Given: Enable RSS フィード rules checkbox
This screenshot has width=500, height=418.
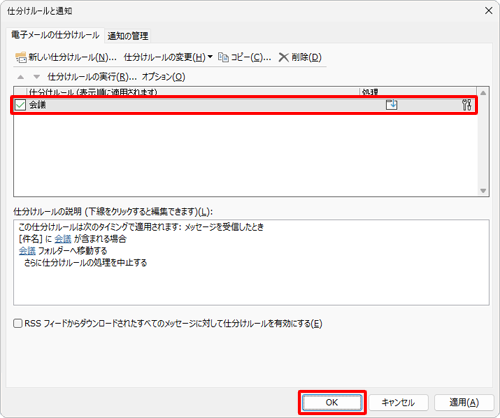Looking at the screenshot, I should pyautogui.click(x=18, y=323).
